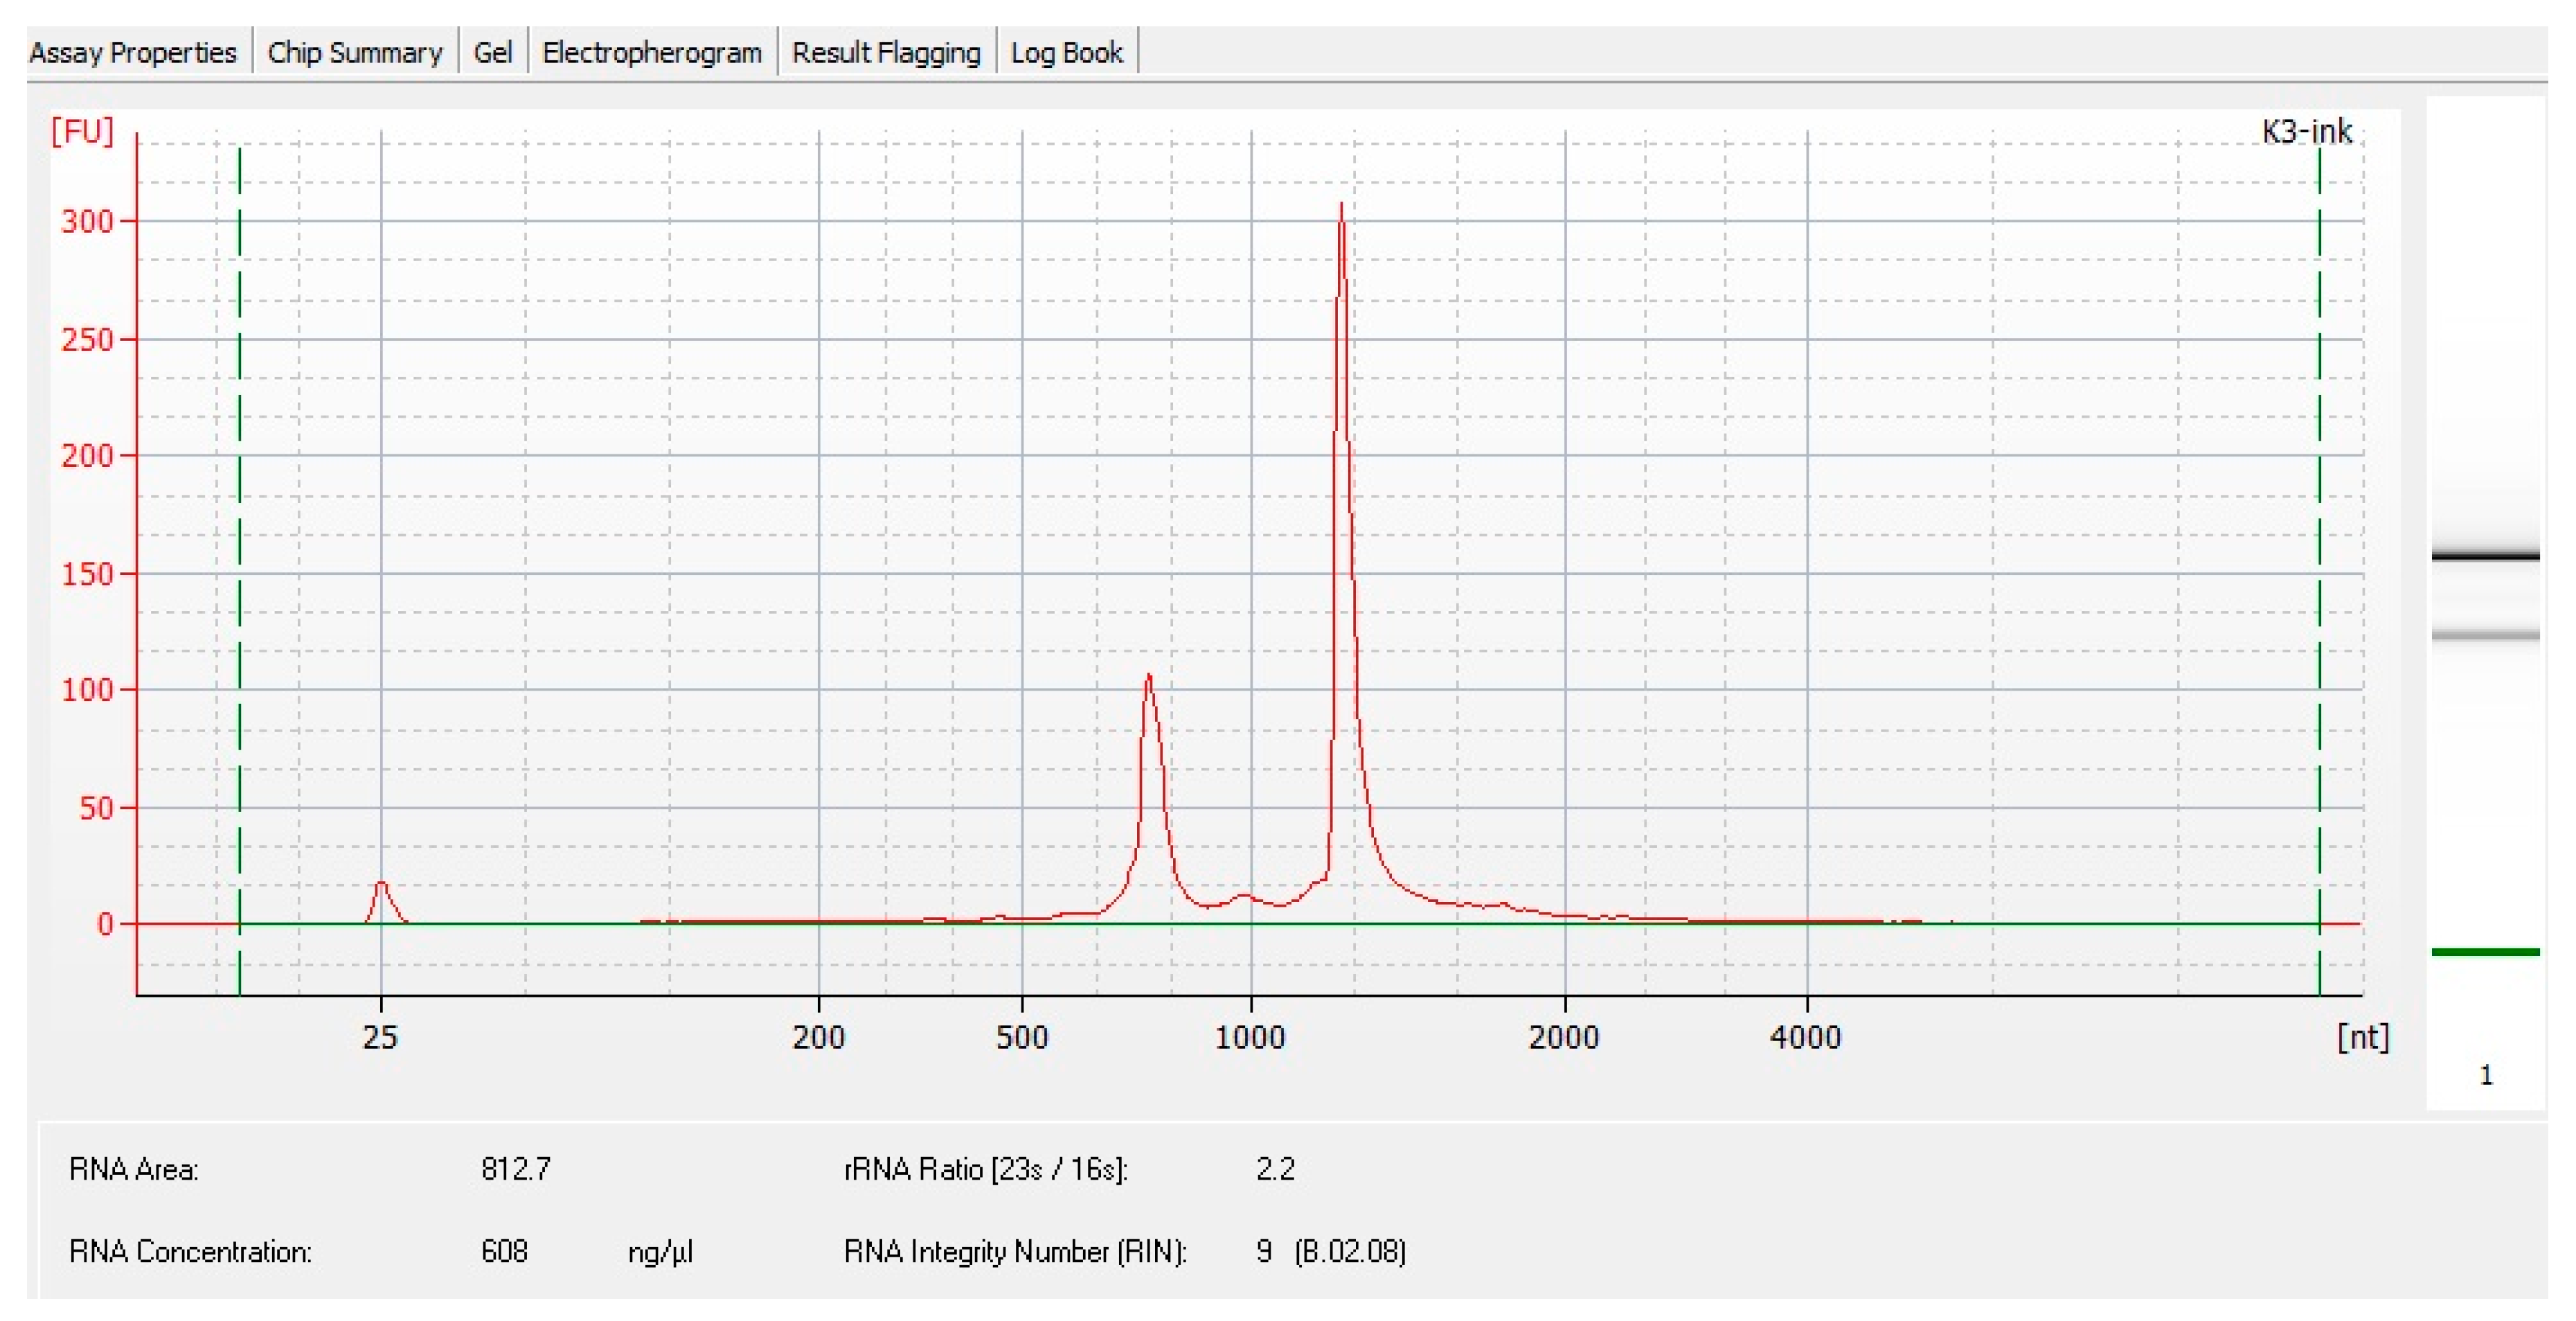
Task: Select the dark upper gel band
Action: point(2485,555)
